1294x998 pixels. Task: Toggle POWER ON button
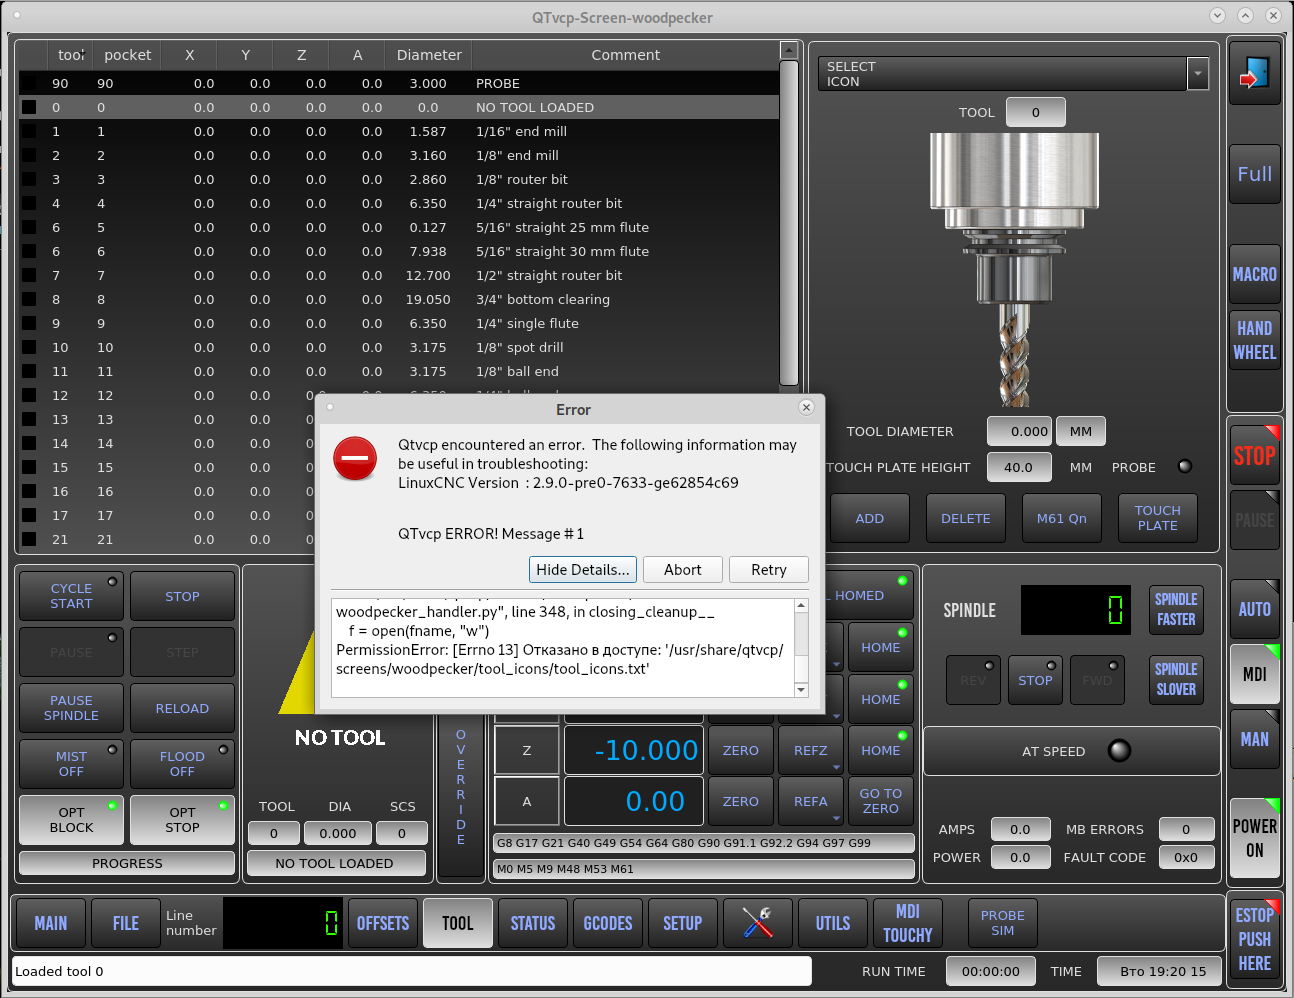coord(1254,838)
